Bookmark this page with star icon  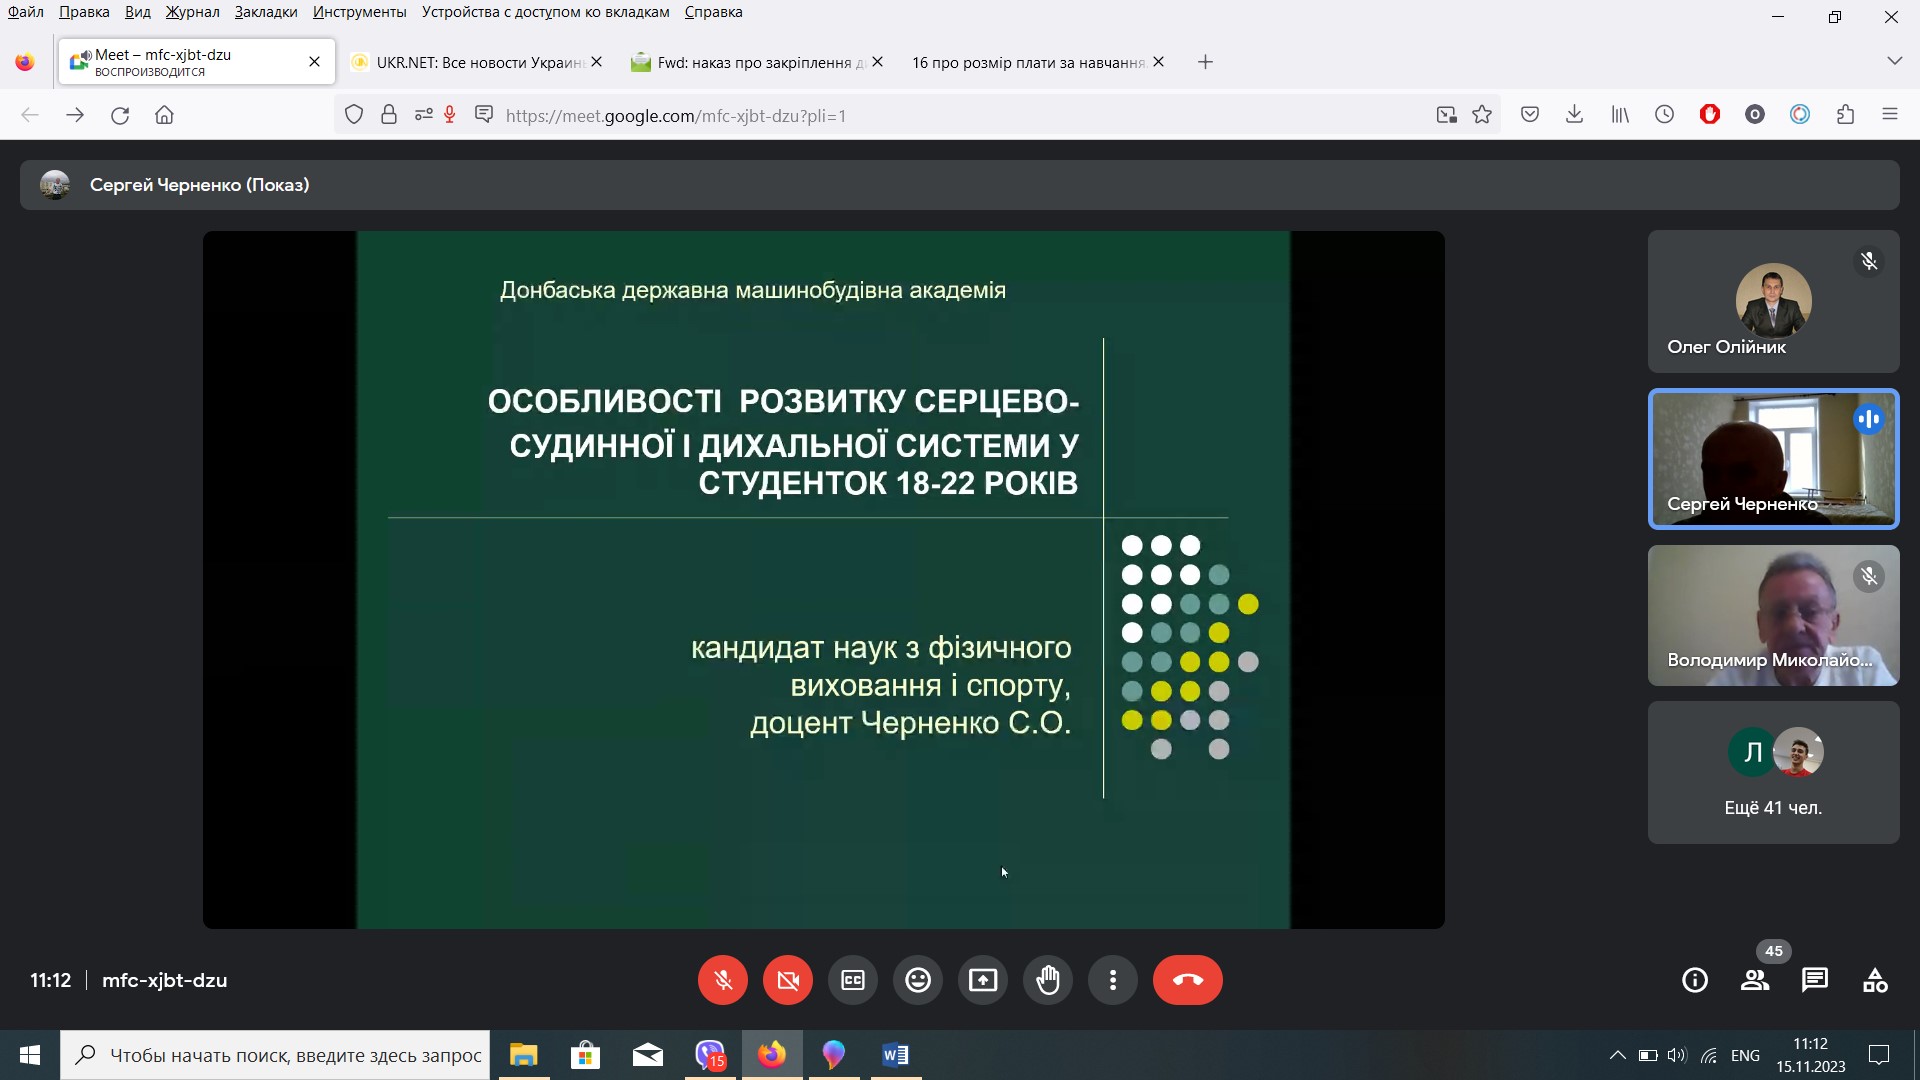pyautogui.click(x=1482, y=115)
